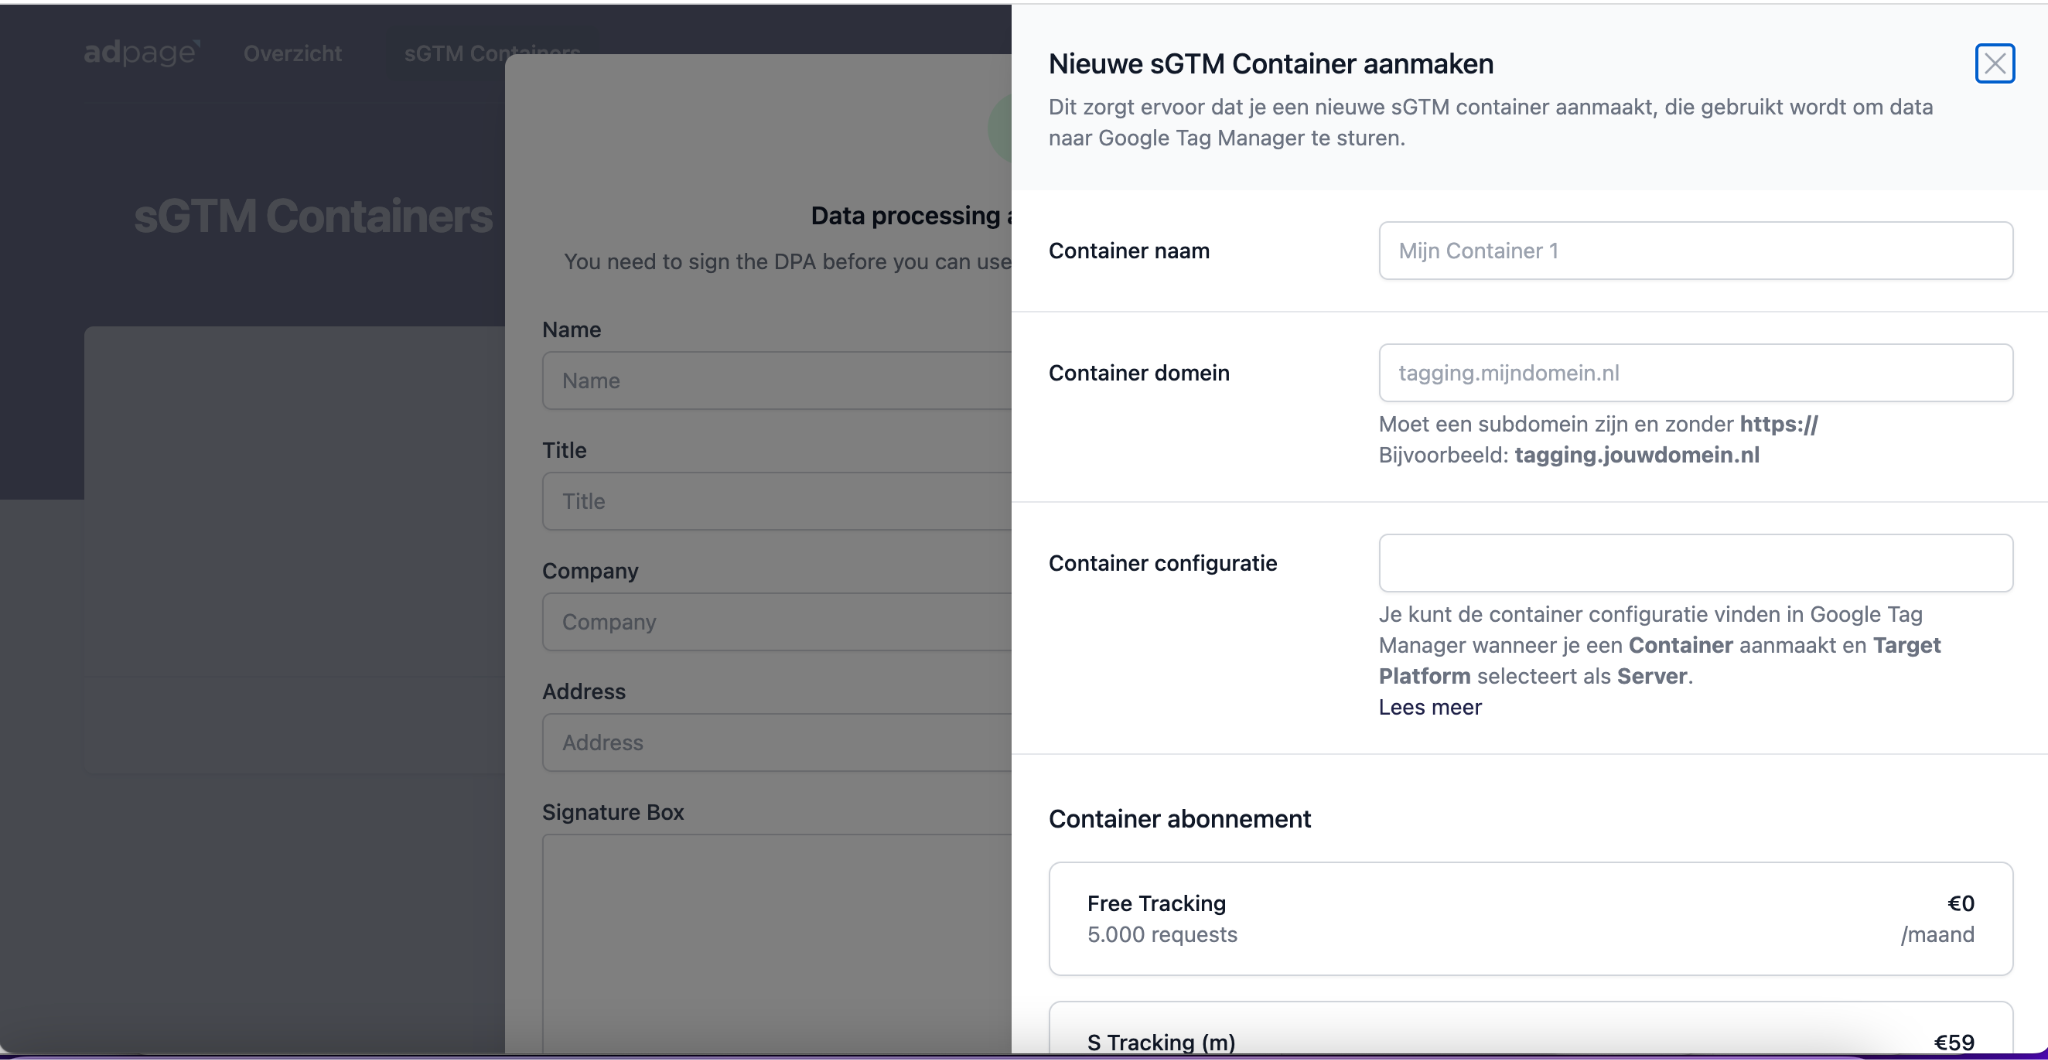
Task: Click the €0 /maand price label
Action: pyautogui.click(x=1938, y=919)
